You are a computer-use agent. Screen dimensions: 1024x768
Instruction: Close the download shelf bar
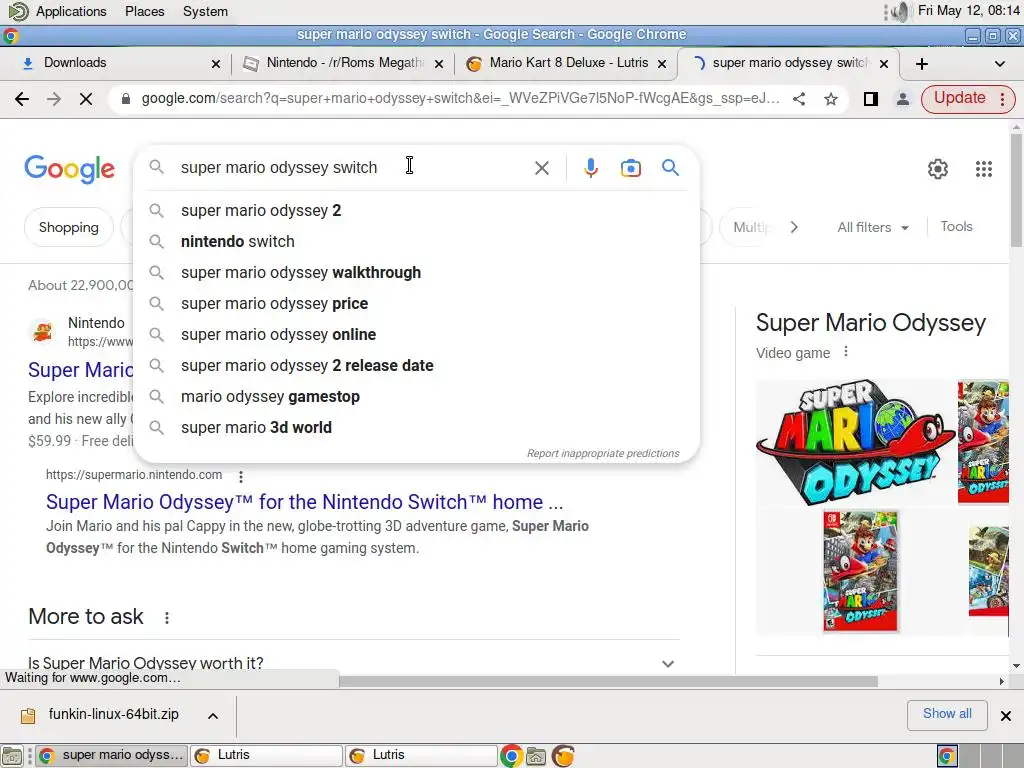pos(1006,716)
